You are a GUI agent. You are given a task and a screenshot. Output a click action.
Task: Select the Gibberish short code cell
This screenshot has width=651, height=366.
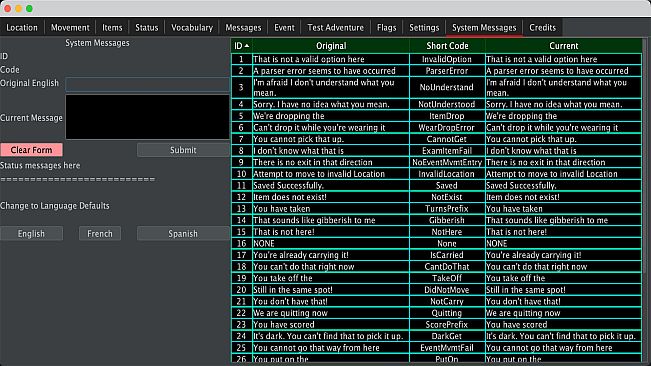pos(447,220)
